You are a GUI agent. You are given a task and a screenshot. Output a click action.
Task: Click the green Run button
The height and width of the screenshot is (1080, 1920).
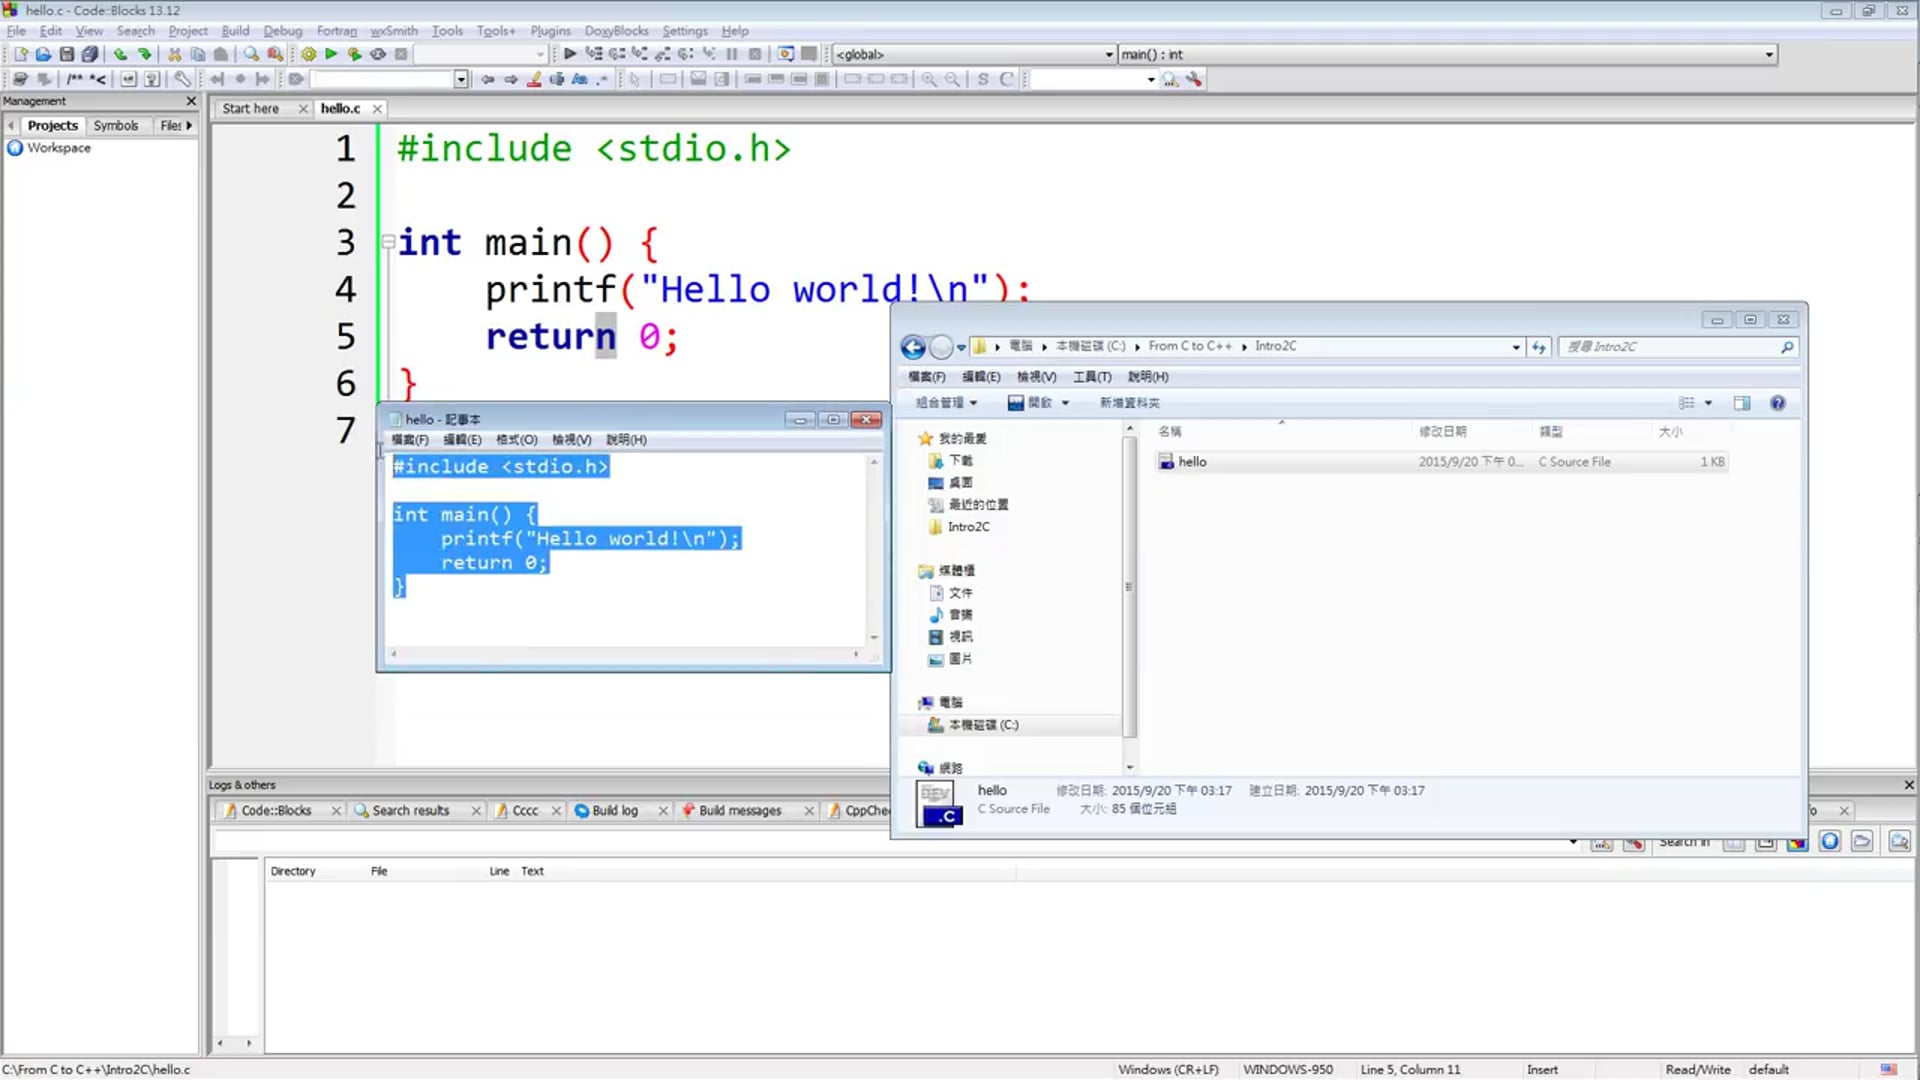(x=331, y=54)
